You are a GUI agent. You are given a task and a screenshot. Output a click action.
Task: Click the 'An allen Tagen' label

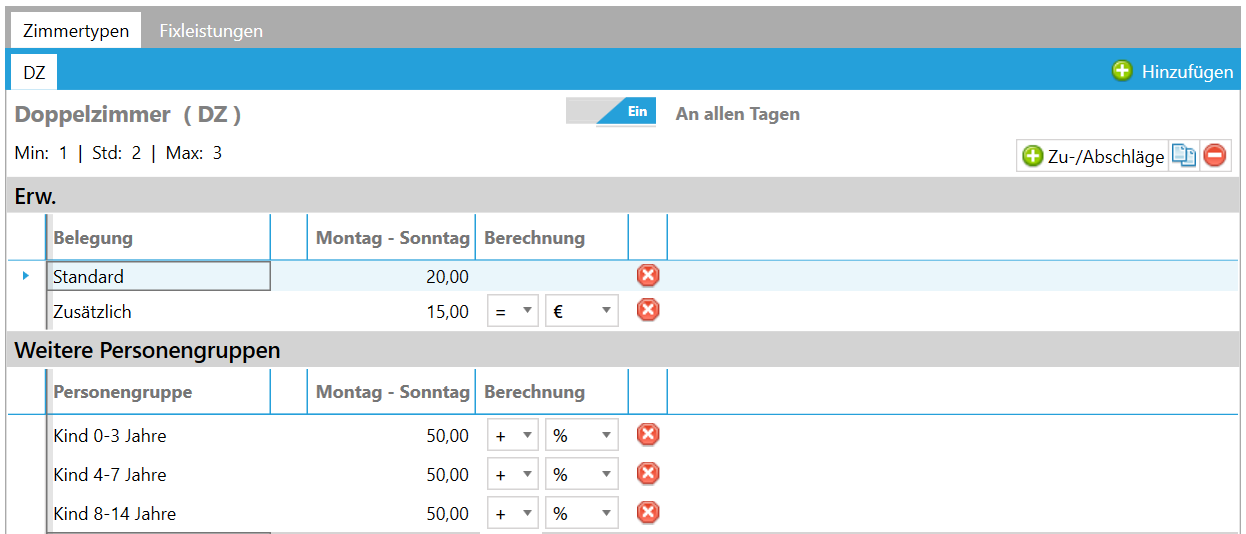pos(738,114)
